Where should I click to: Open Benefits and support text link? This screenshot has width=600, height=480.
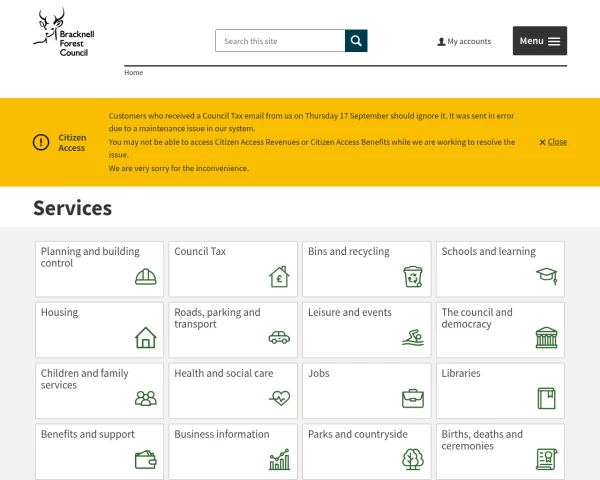[x=88, y=434]
